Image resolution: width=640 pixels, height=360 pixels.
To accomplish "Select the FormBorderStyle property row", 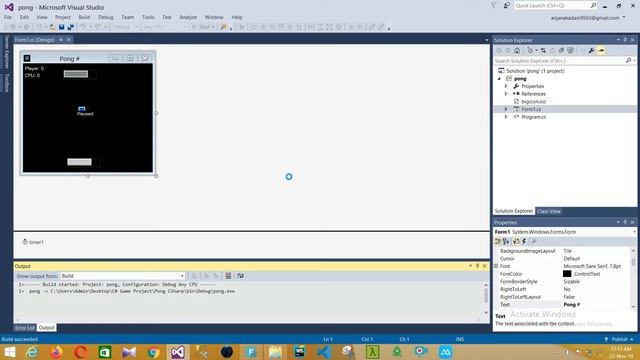I will point(563,282).
